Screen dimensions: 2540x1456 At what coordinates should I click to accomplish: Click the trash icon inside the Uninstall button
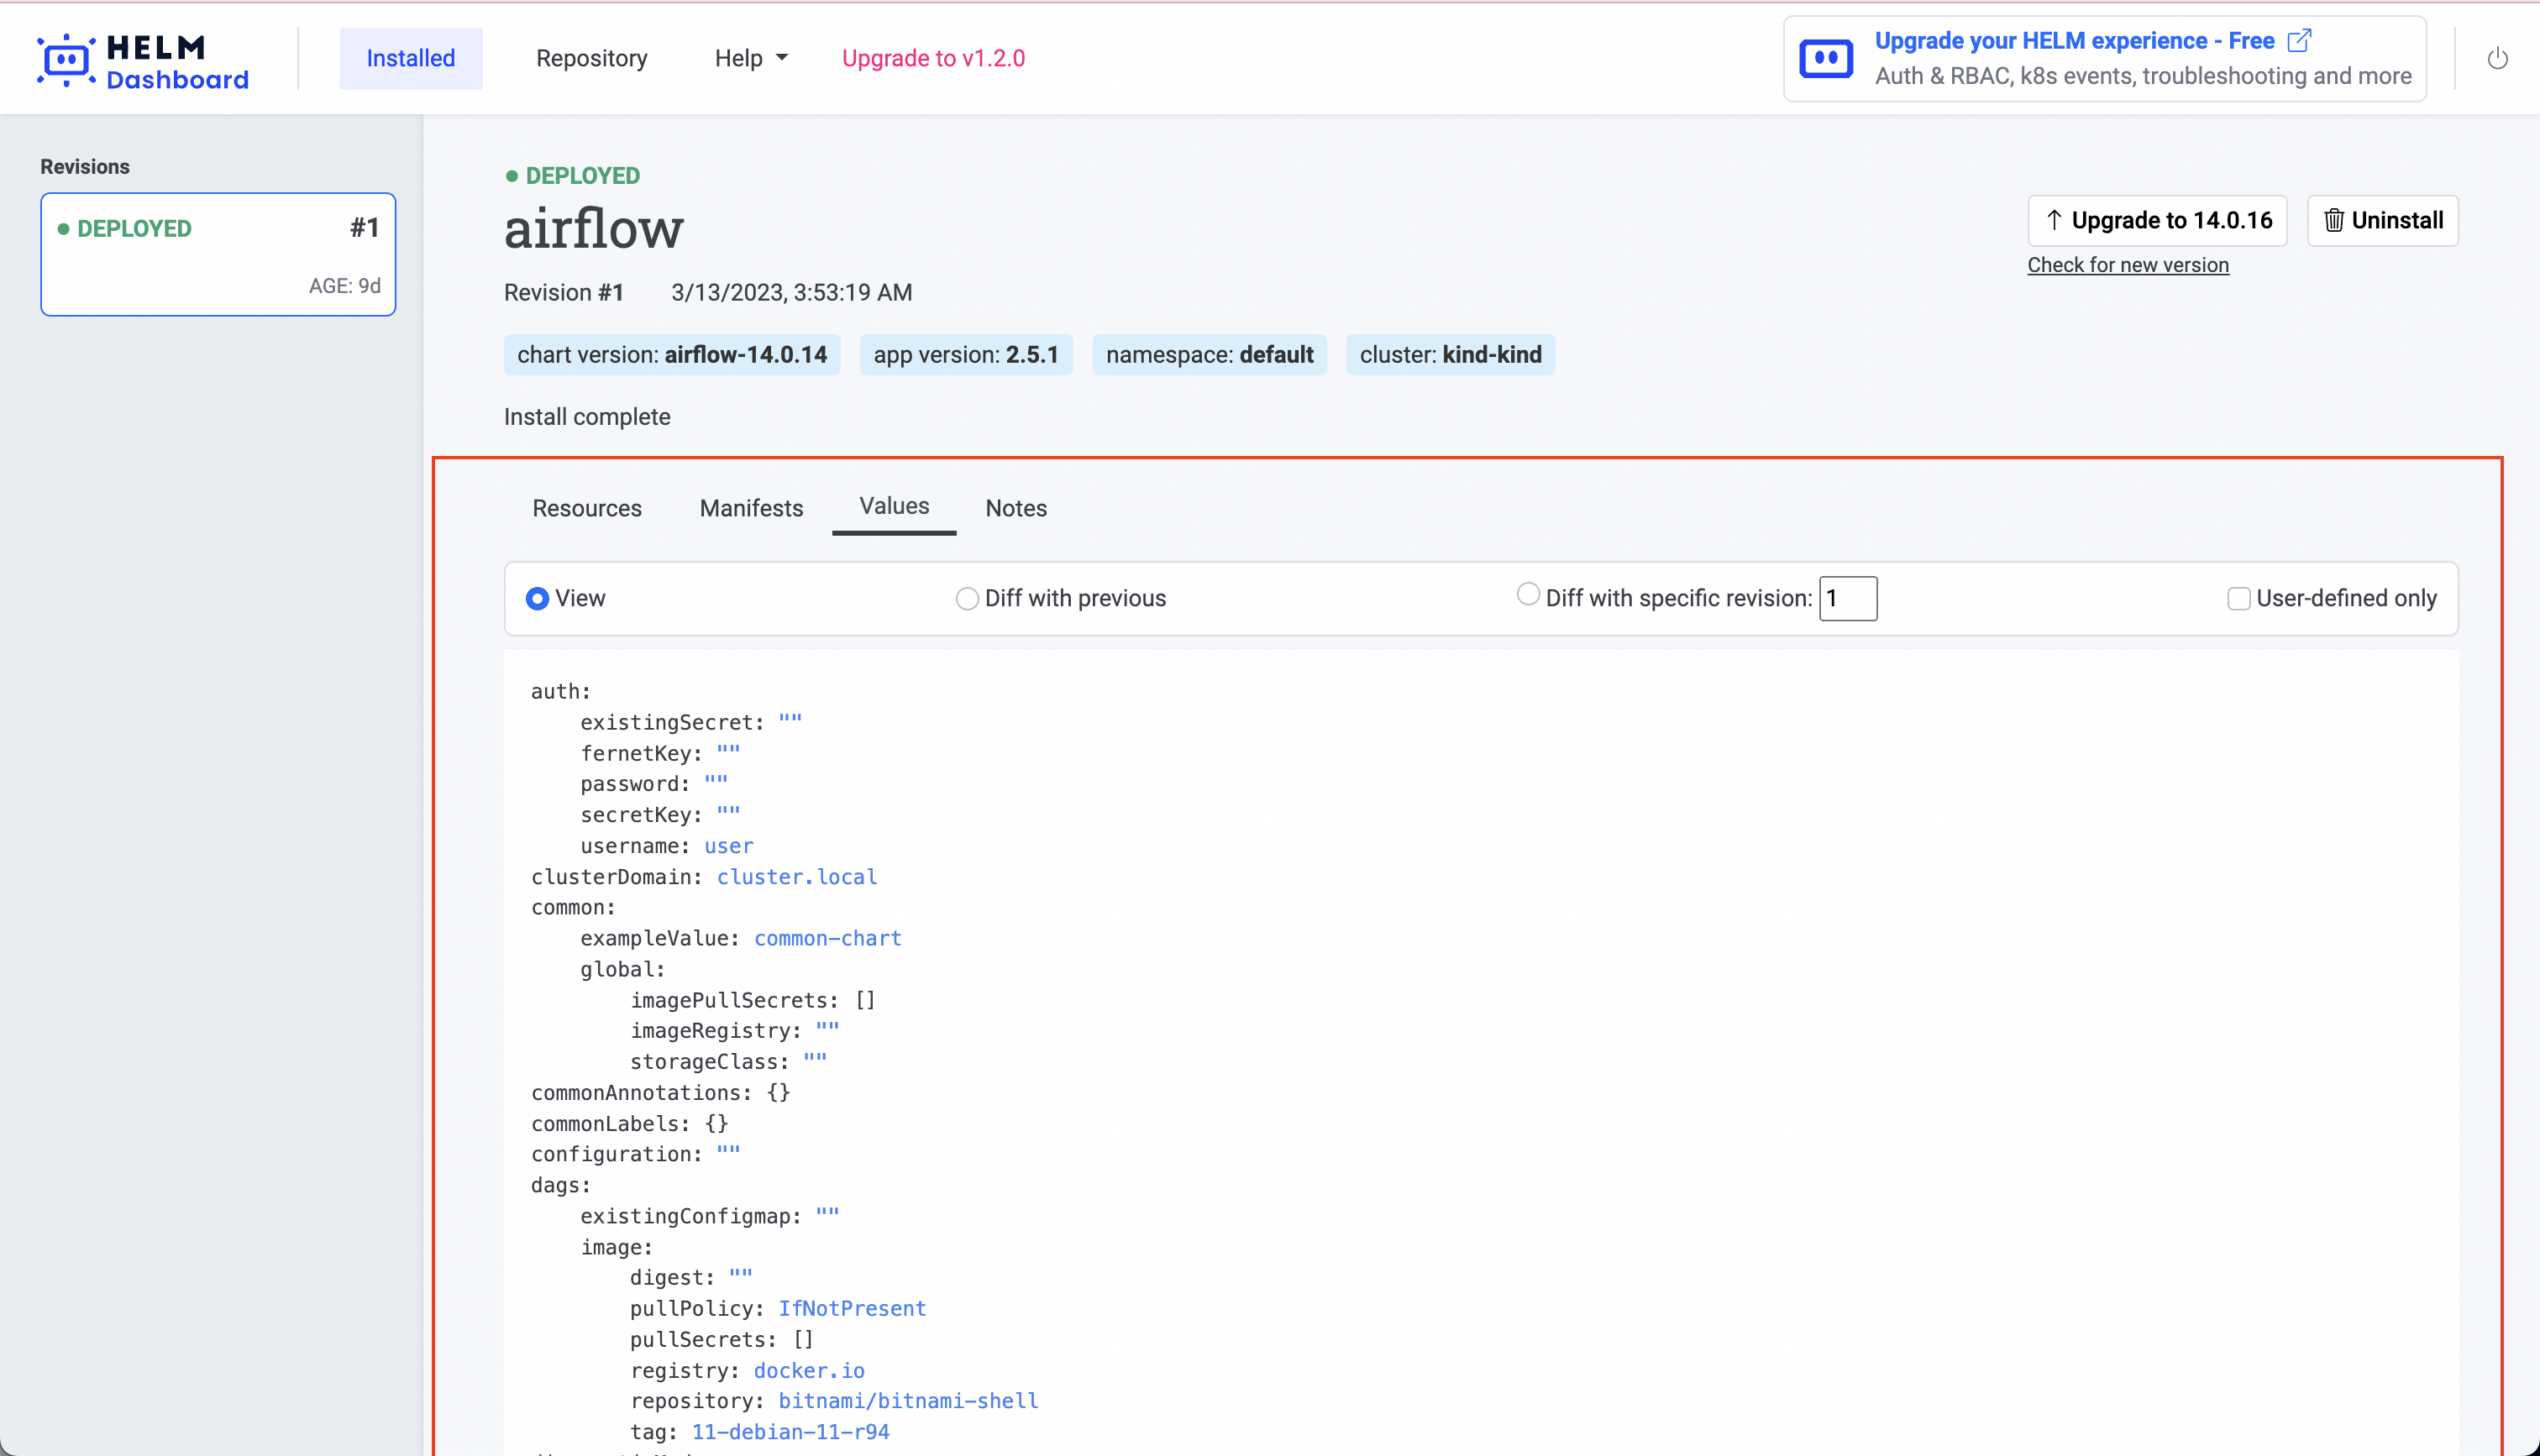point(2334,220)
